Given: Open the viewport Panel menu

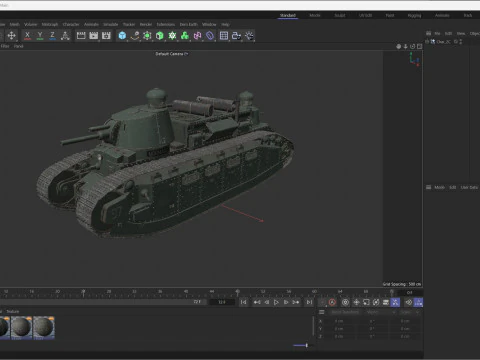Looking at the screenshot, I should pyautogui.click(x=19, y=46).
